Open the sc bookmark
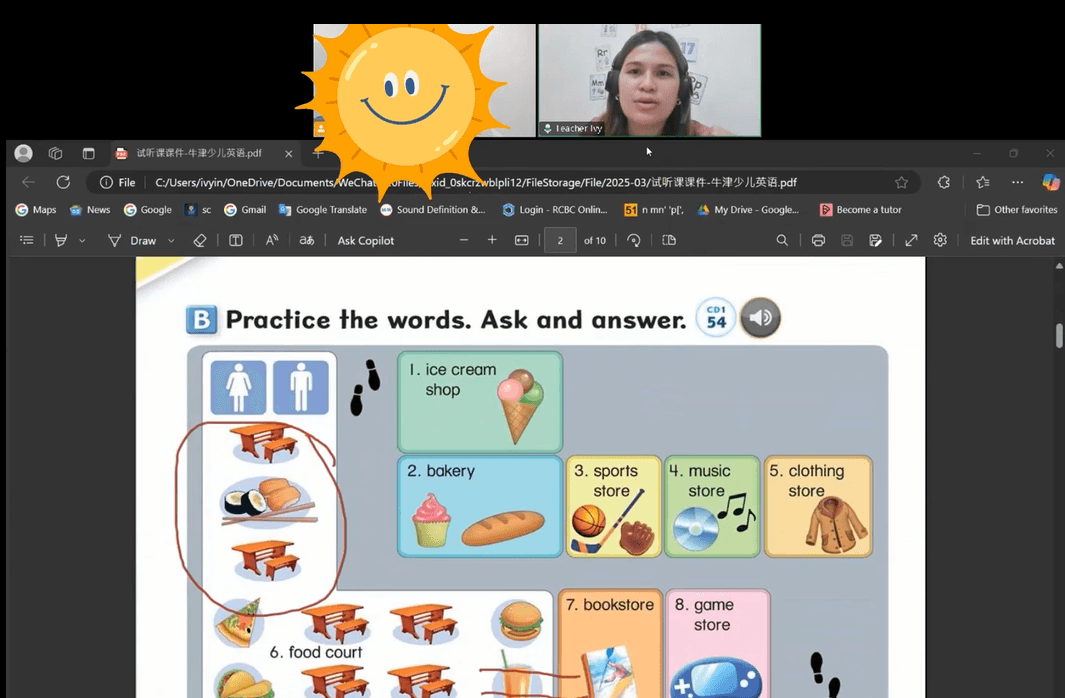The width and height of the screenshot is (1065, 698). [x=198, y=210]
